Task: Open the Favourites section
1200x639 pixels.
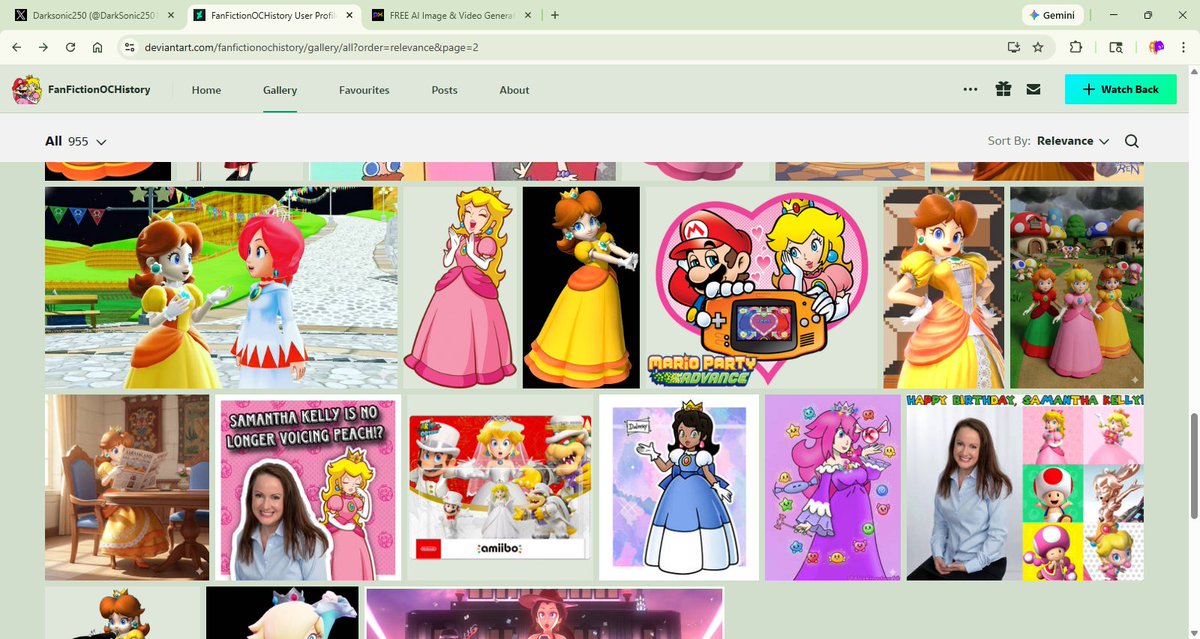Action: [x=364, y=90]
